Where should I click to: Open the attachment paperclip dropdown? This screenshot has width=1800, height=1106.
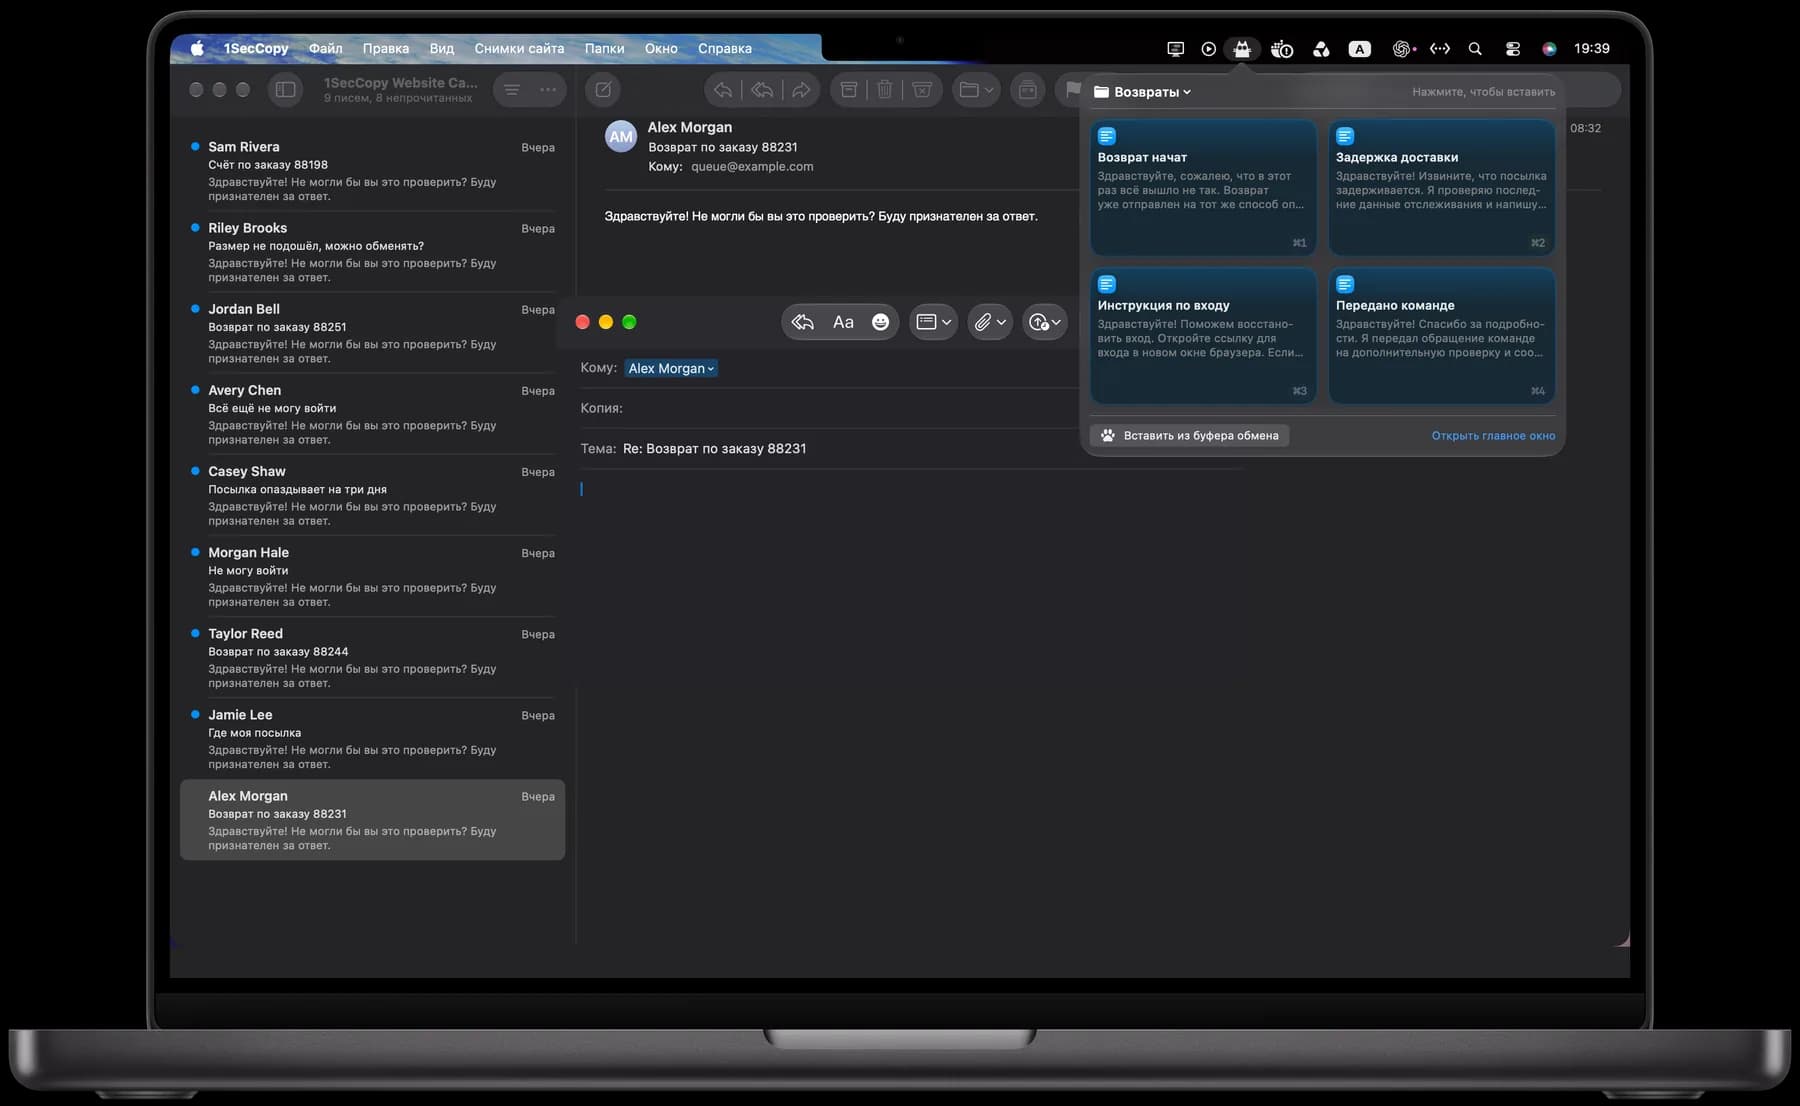coord(990,322)
